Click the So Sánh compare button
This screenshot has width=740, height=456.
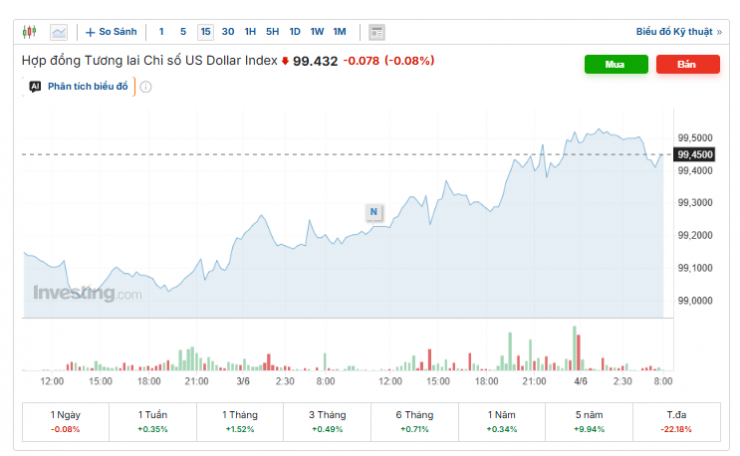point(111,32)
